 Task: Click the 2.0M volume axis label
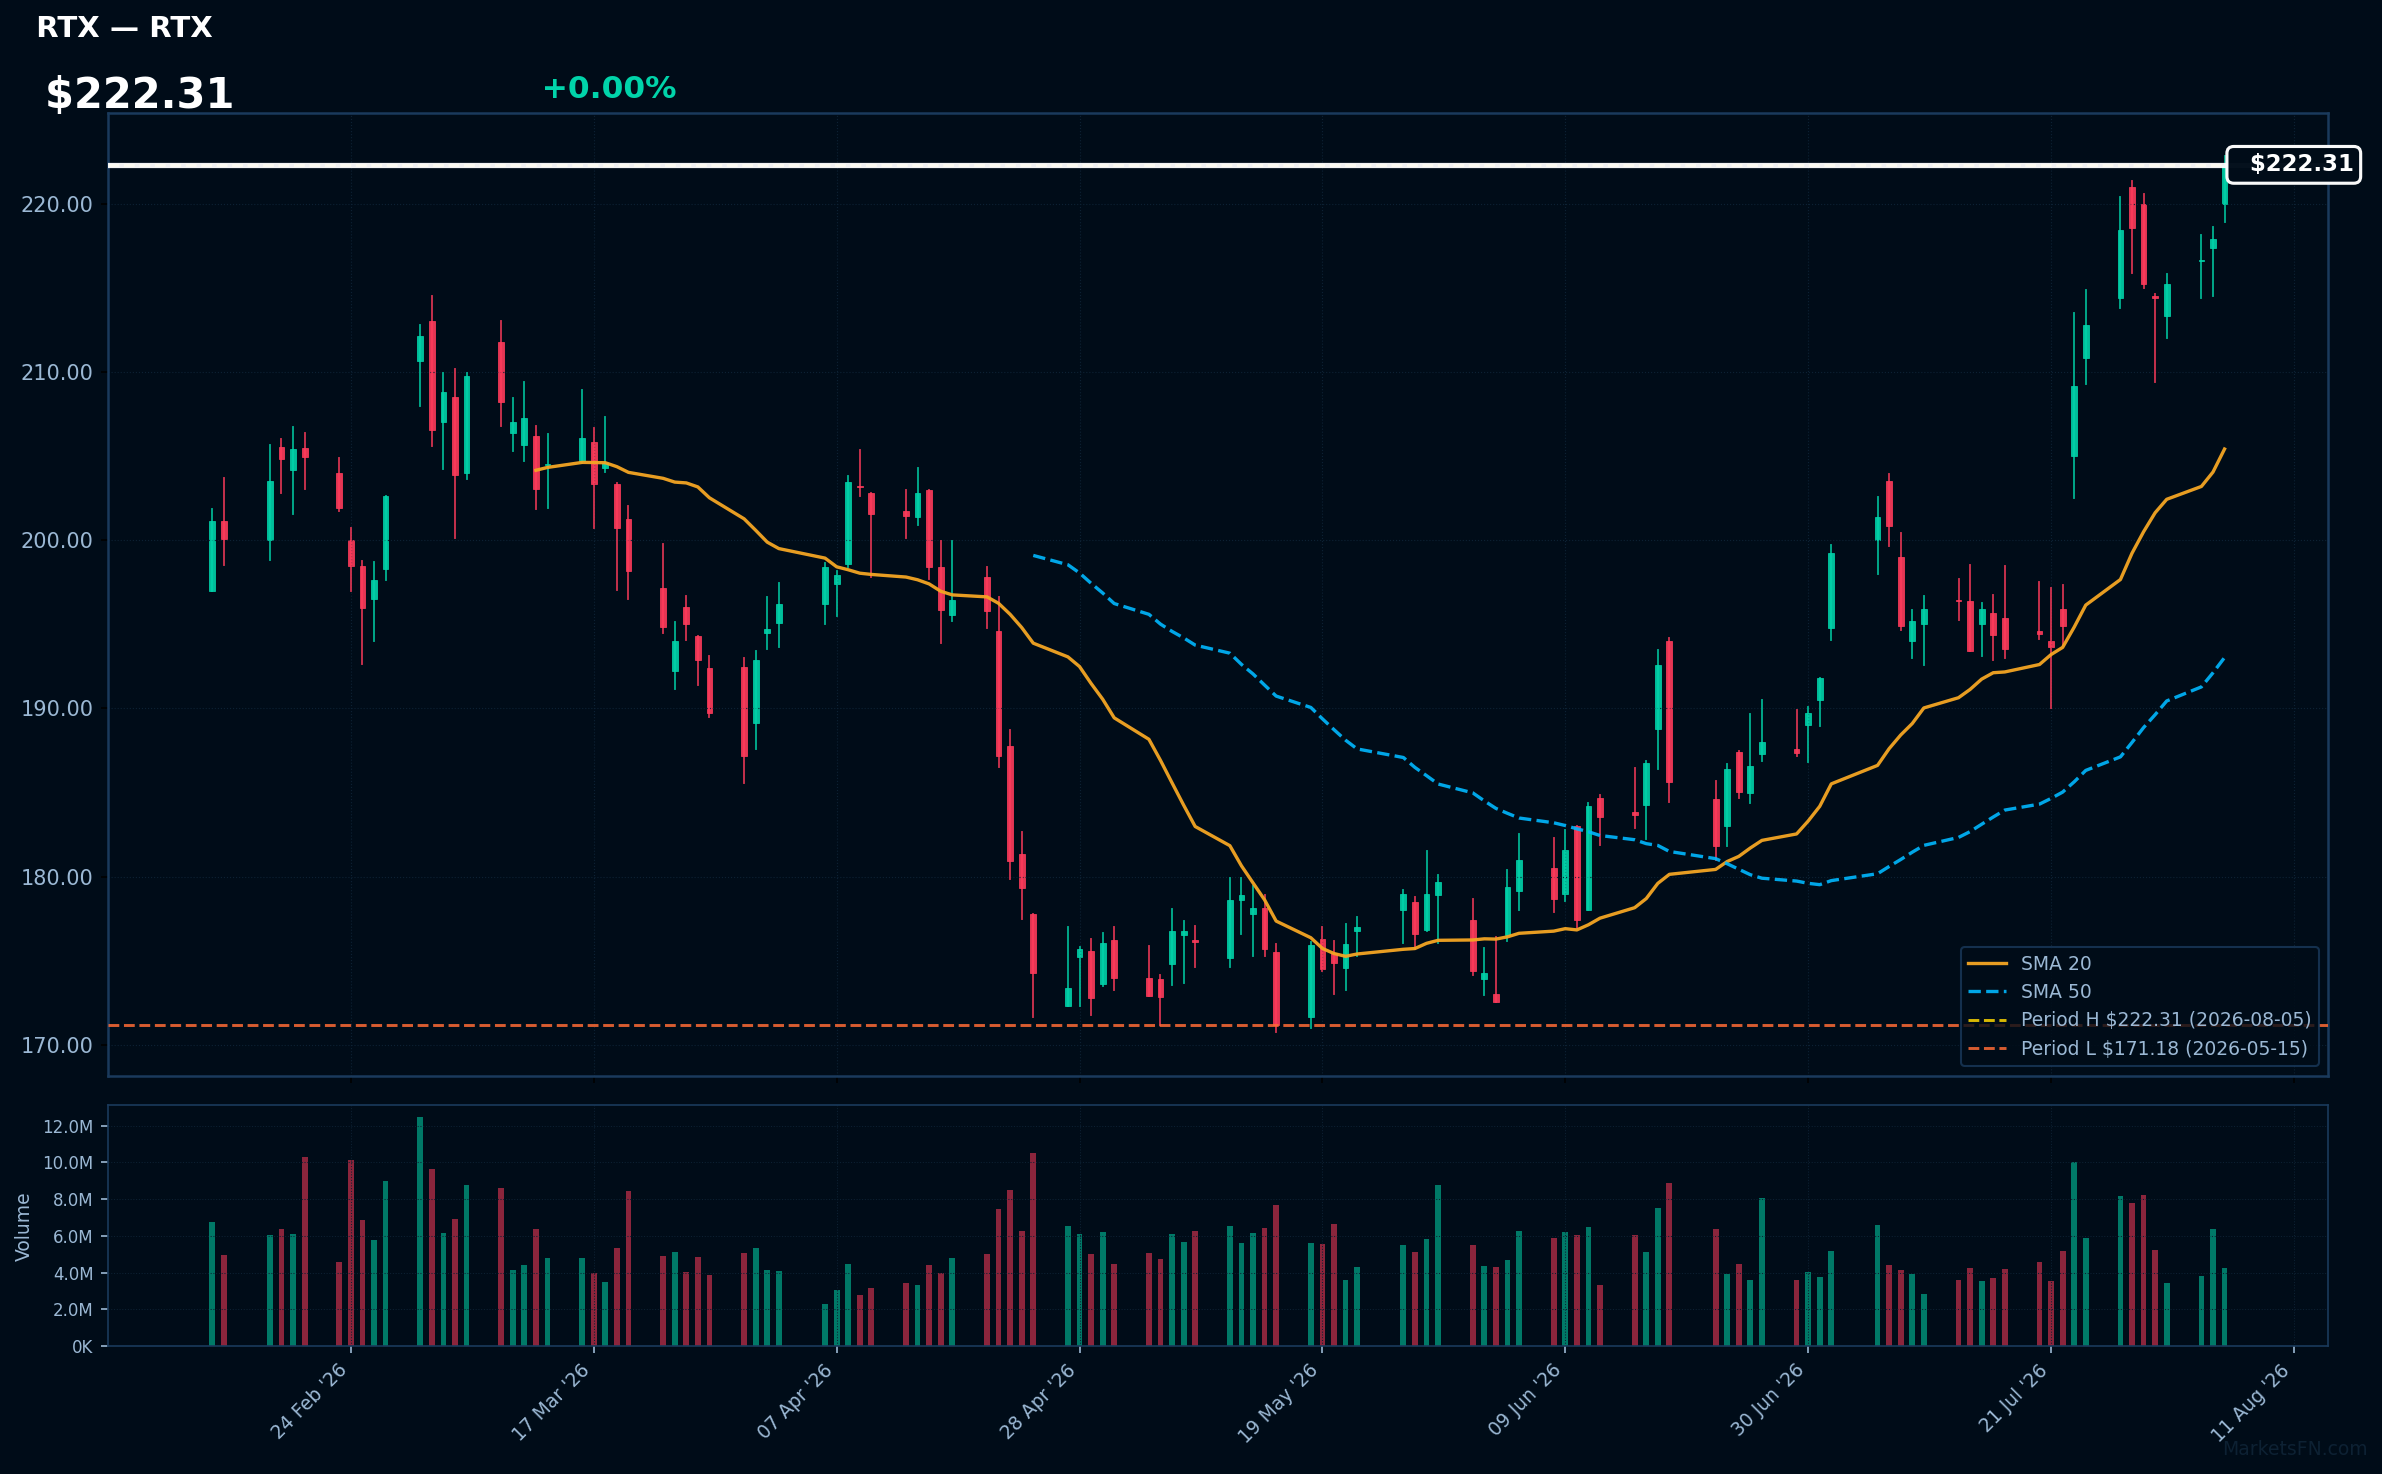click(x=72, y=1310)
